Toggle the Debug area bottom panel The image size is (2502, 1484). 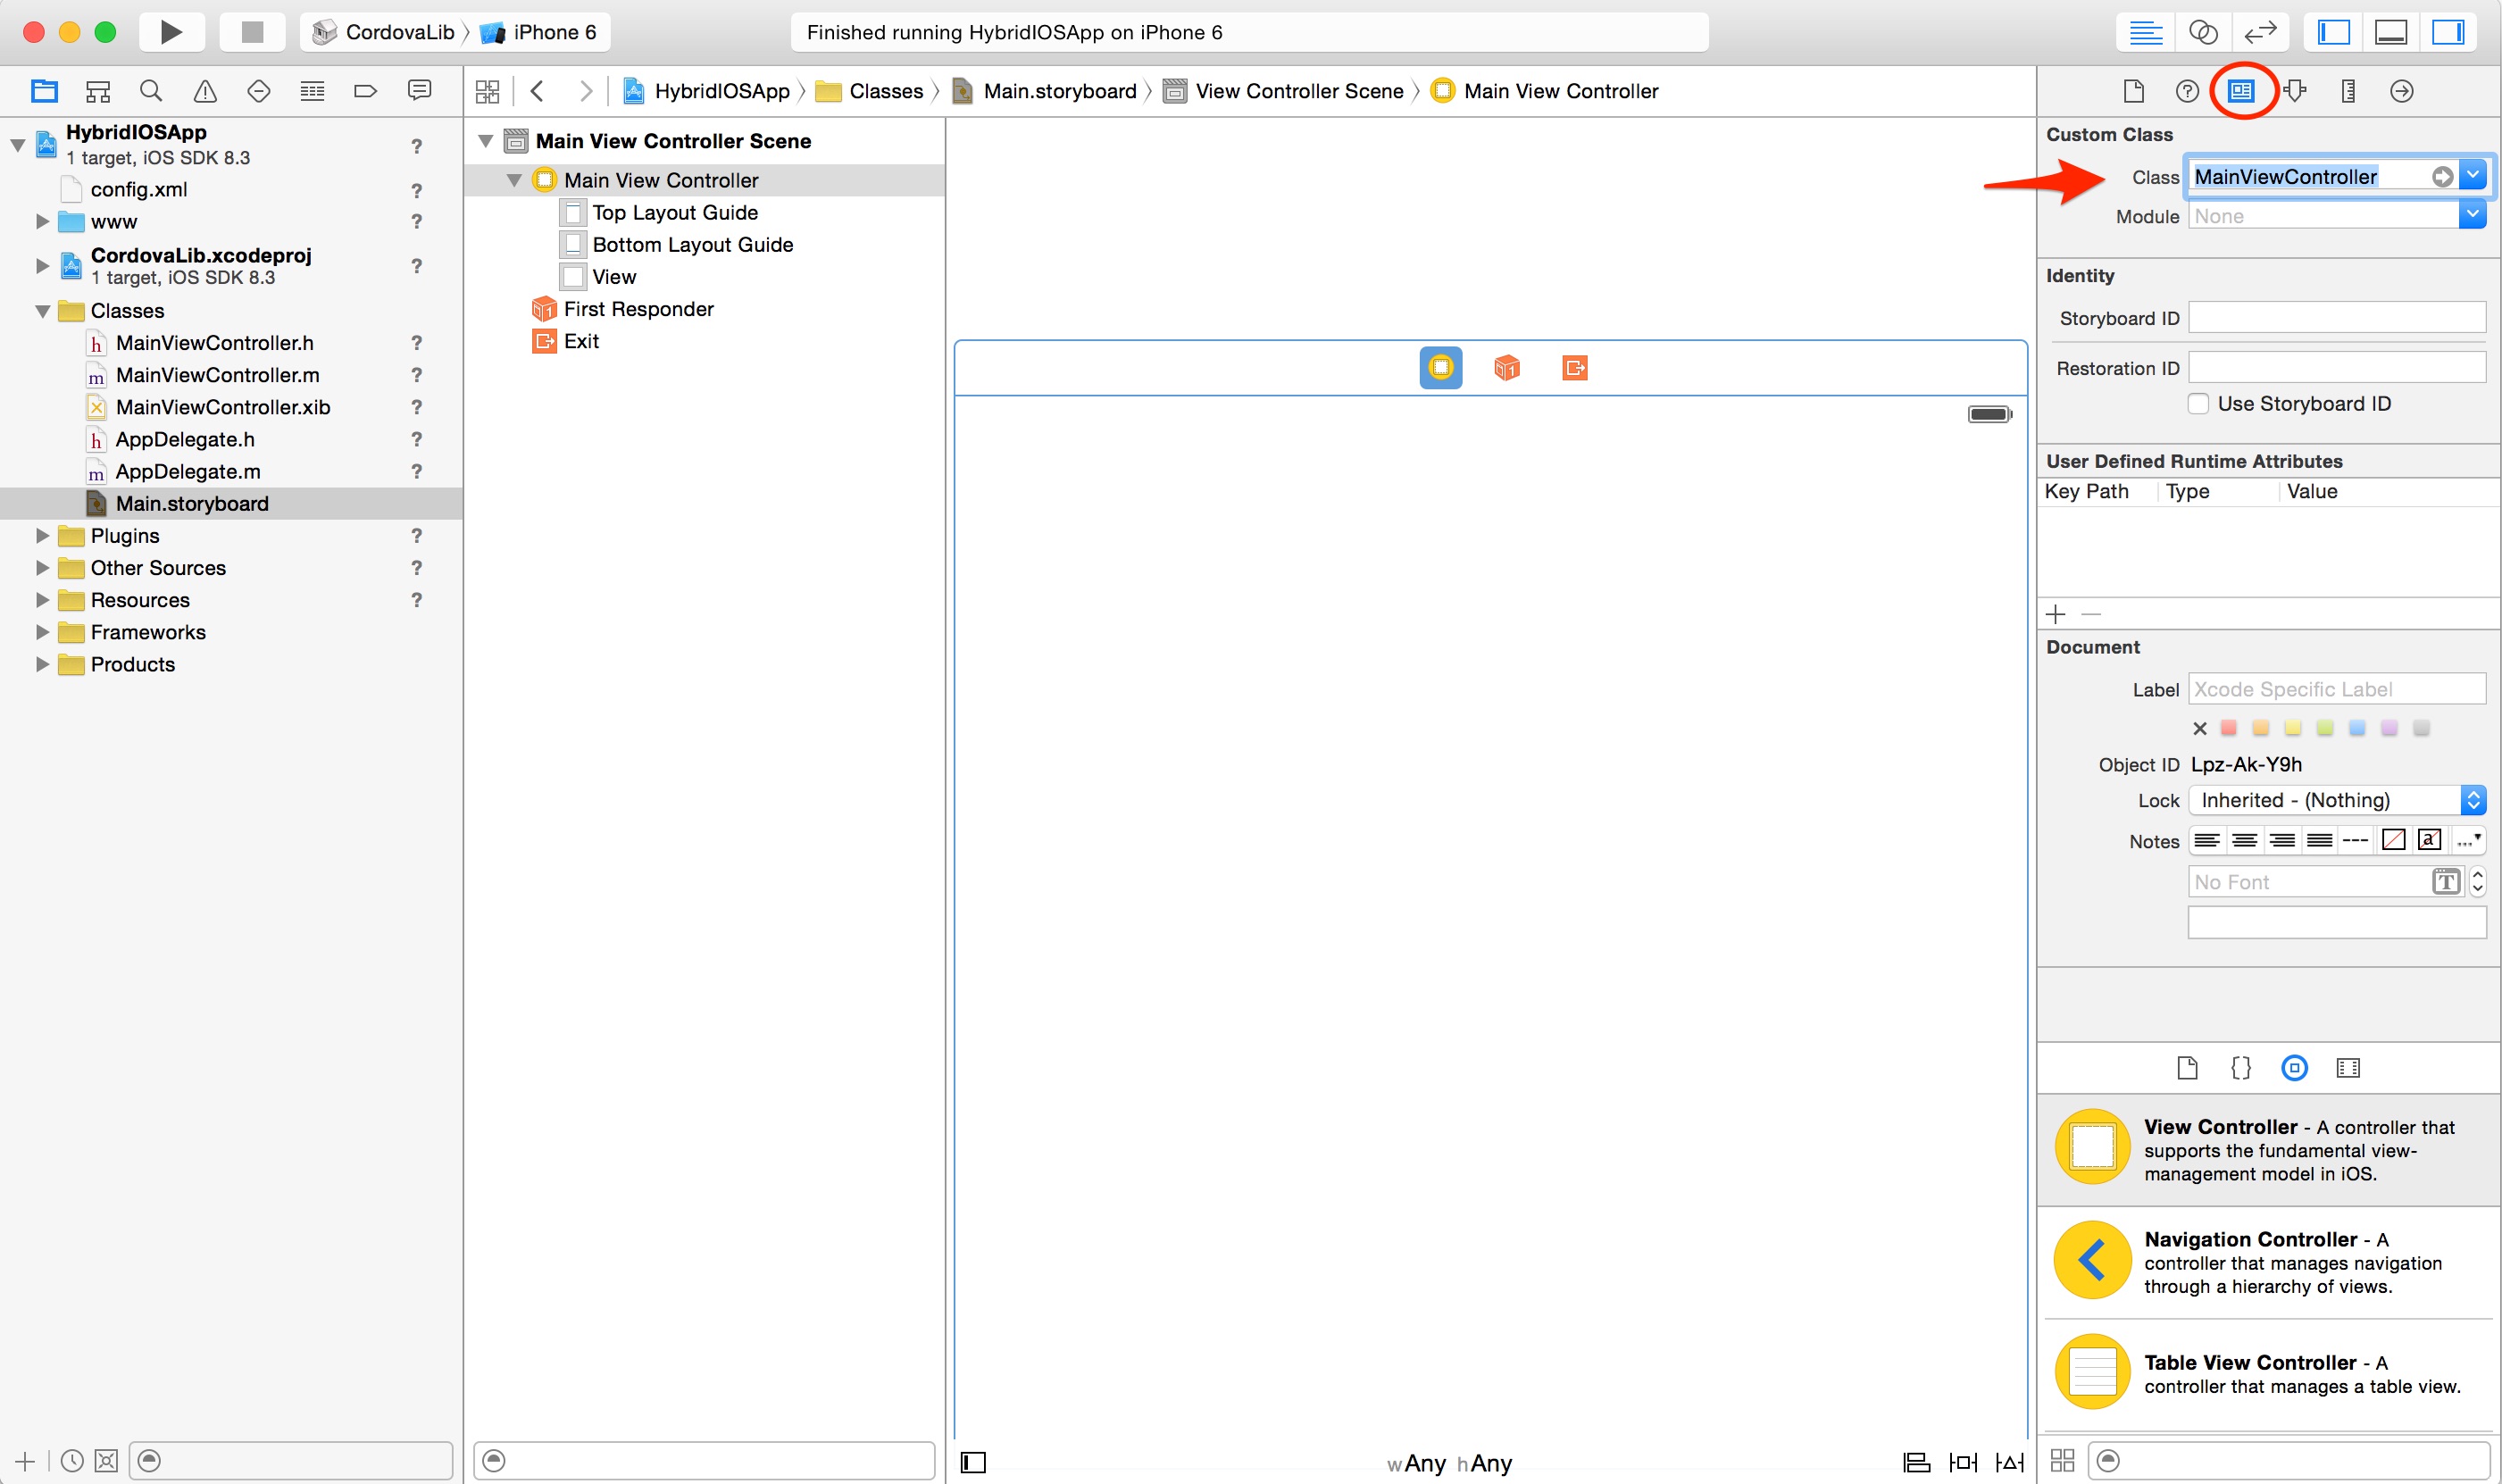point(2391,32)
